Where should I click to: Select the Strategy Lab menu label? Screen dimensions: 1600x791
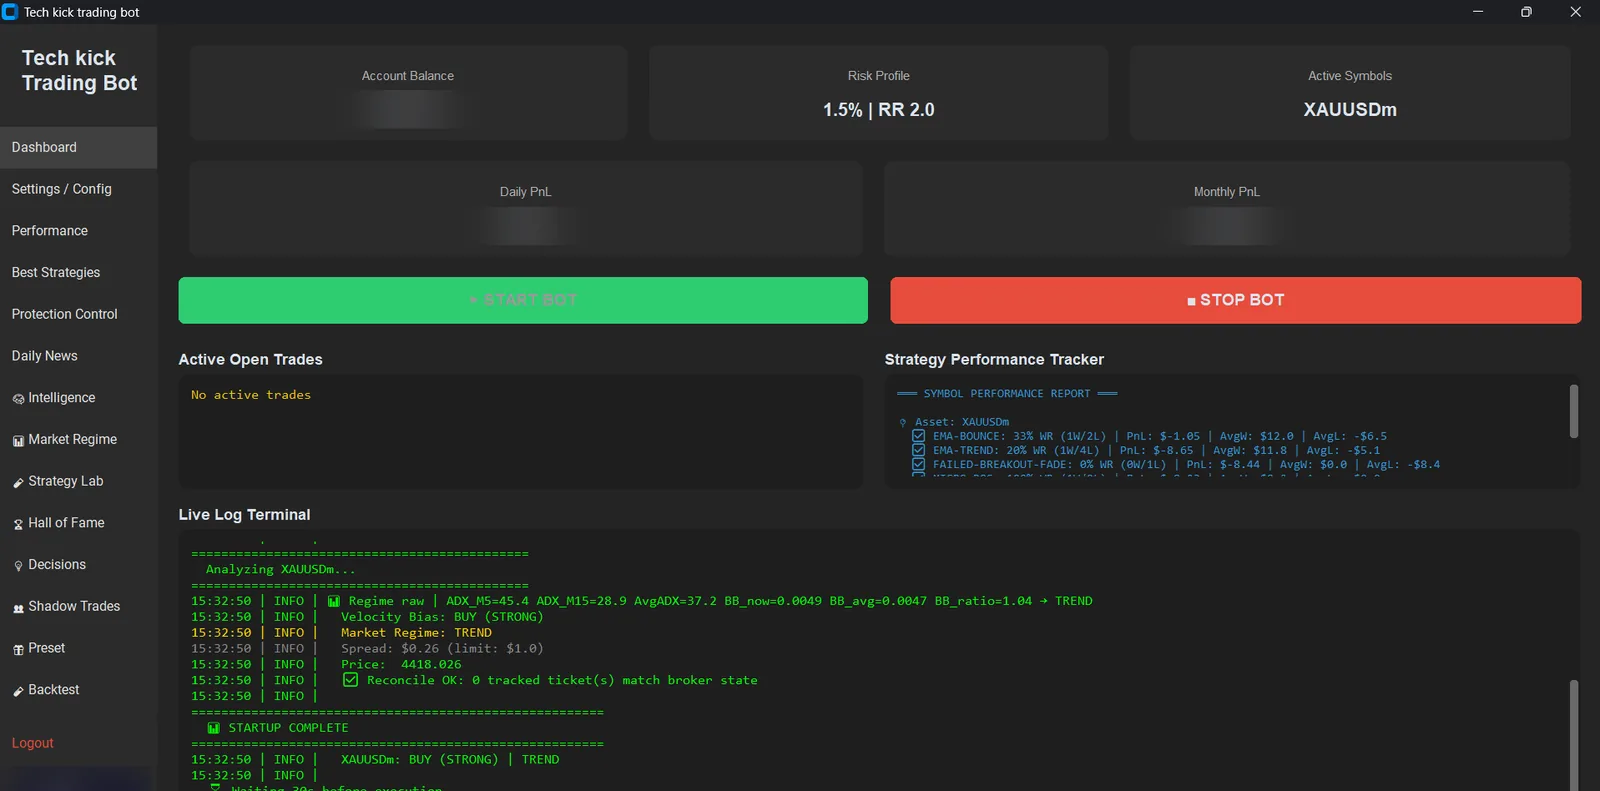pyautogui.click(x=66, y=481)
